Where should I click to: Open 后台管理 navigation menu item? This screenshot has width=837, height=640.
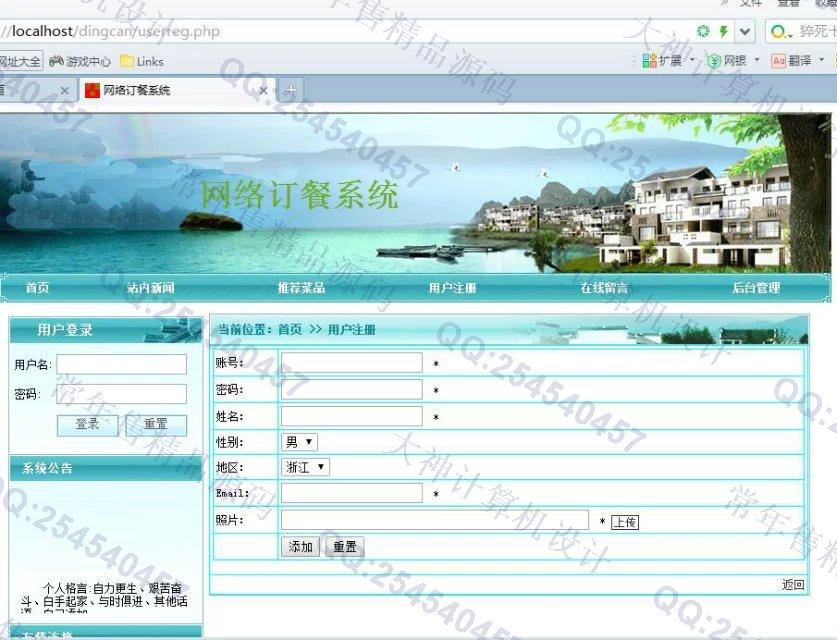point(755,288)
